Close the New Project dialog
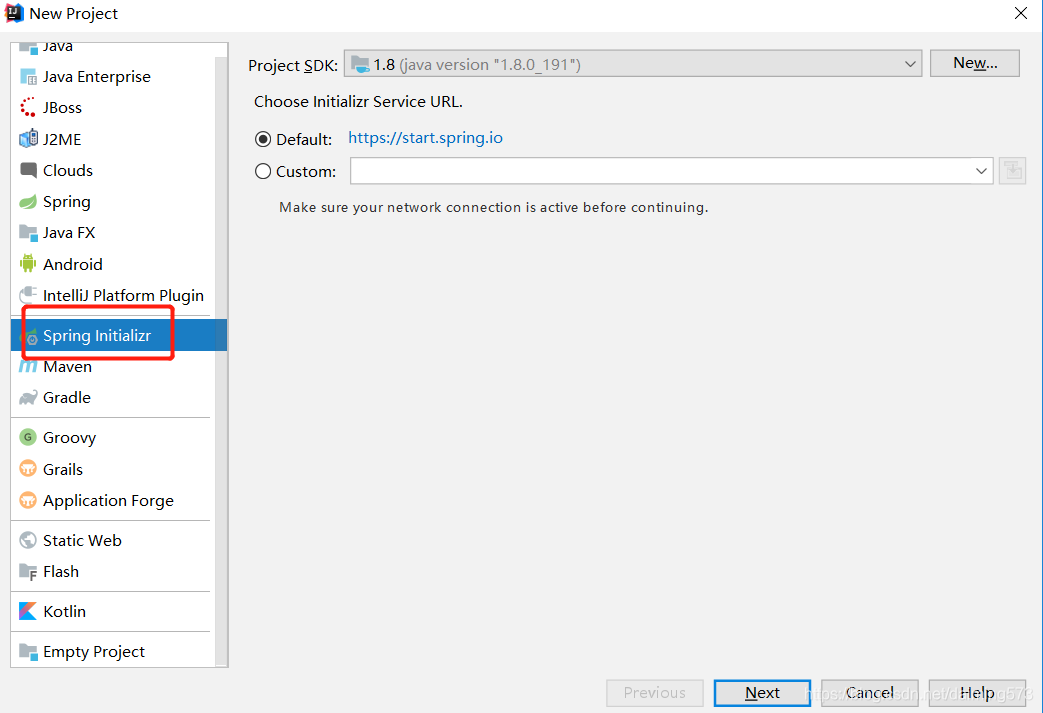The height and width of the screenshot is (713, 1043). click(x=1021, y=13)
